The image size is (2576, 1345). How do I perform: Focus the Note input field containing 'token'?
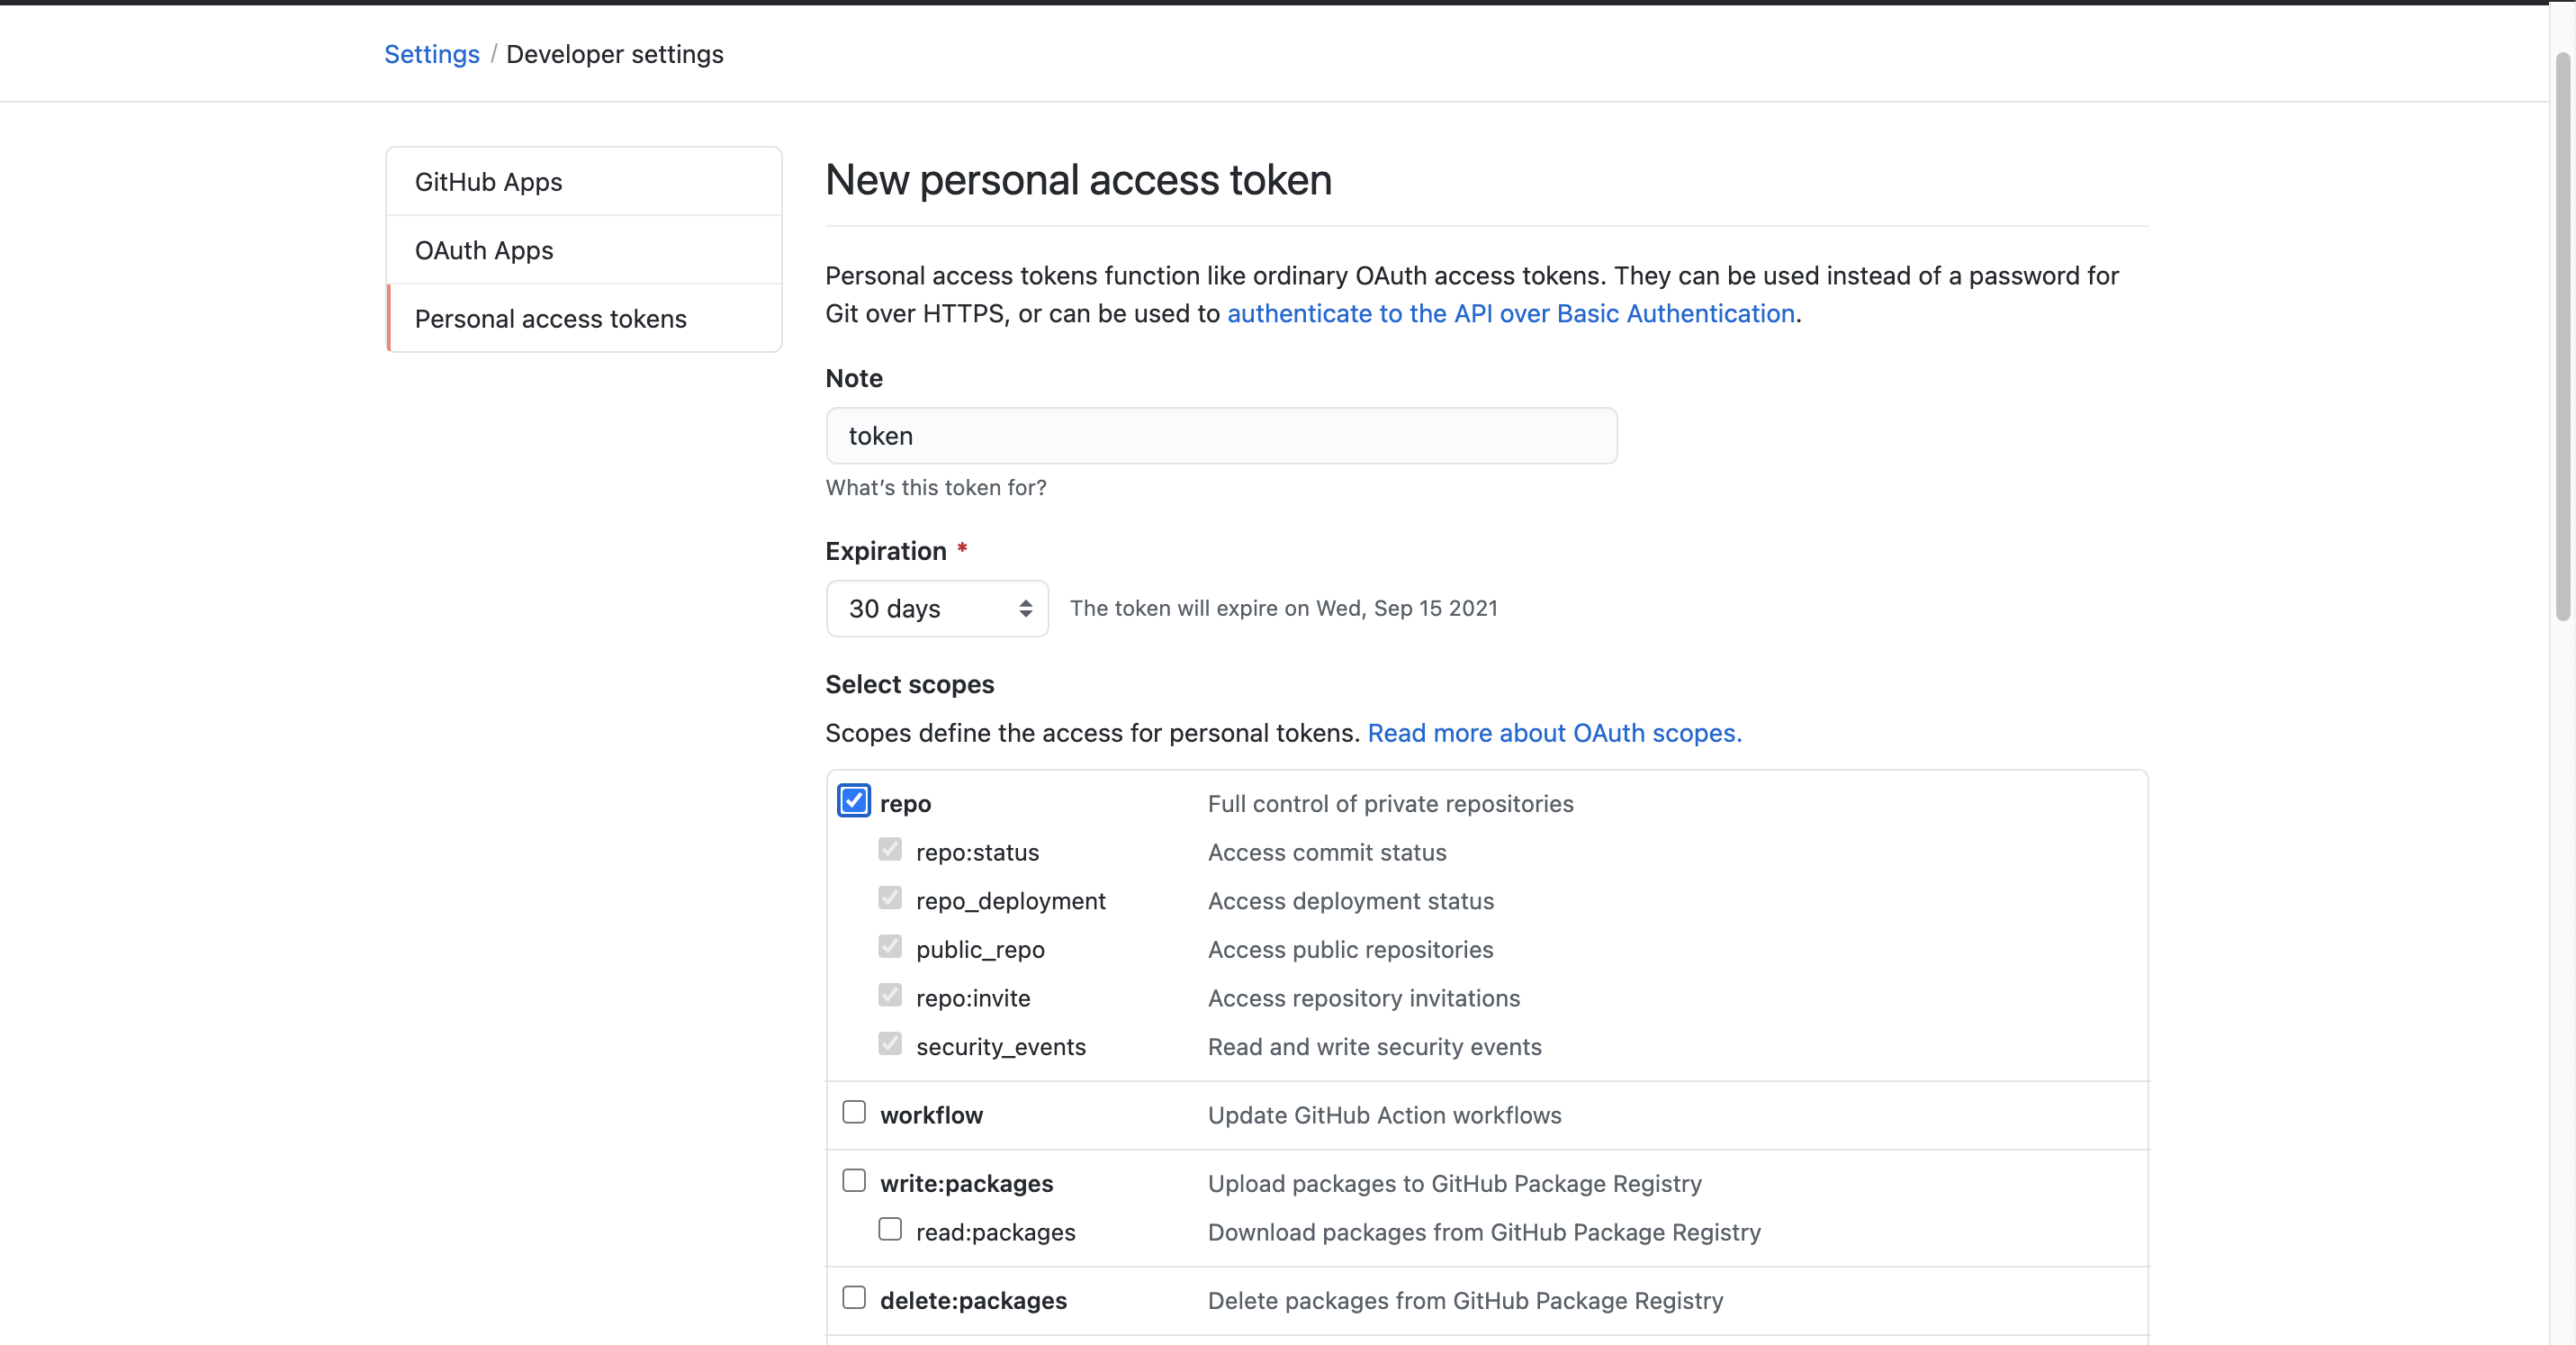(1221, 435)
